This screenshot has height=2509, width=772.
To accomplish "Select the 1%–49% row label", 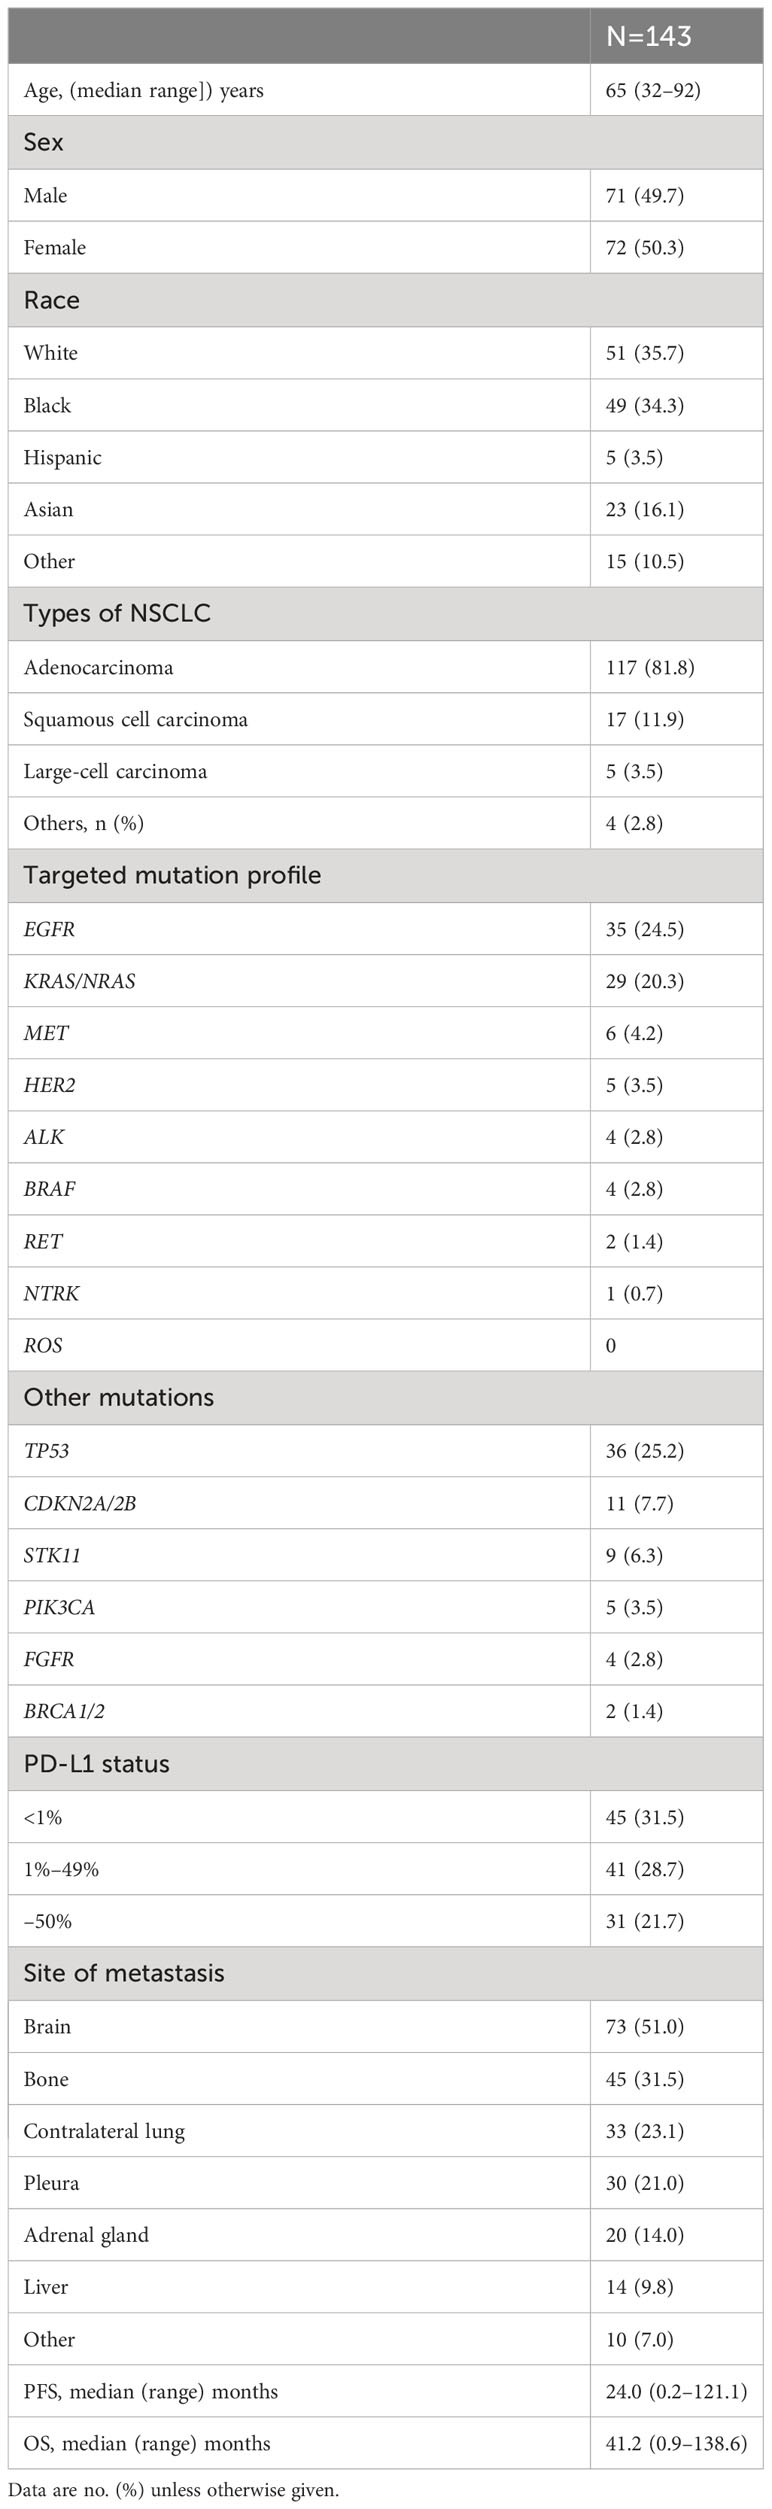I will 61,1869.
